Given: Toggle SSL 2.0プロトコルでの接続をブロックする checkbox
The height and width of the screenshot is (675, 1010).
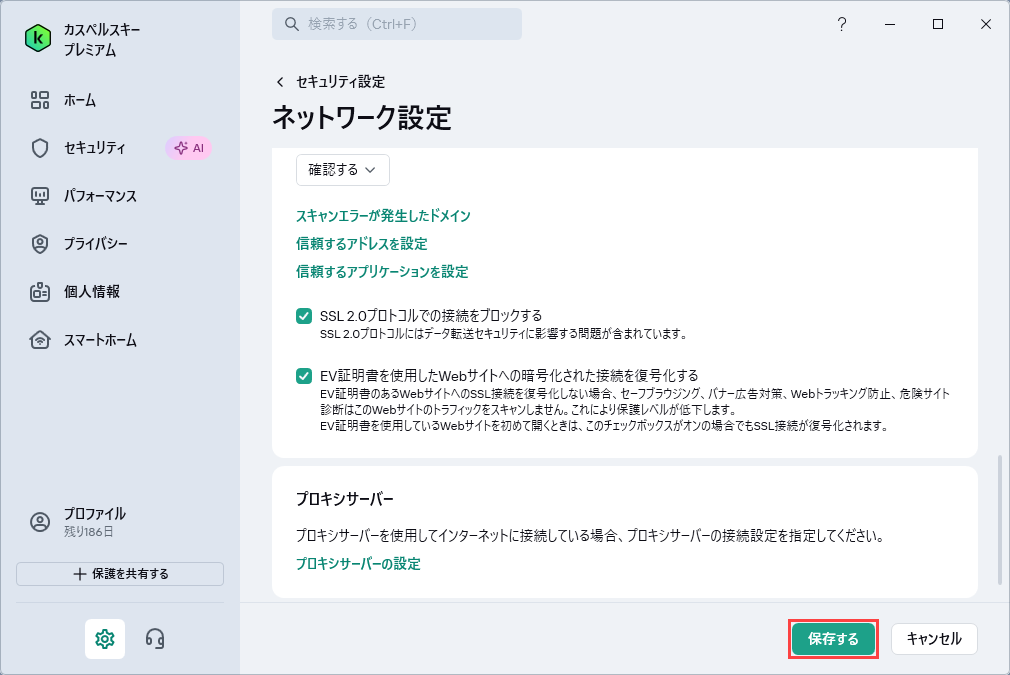Looking at the screenshot, I should coord(304,316).
